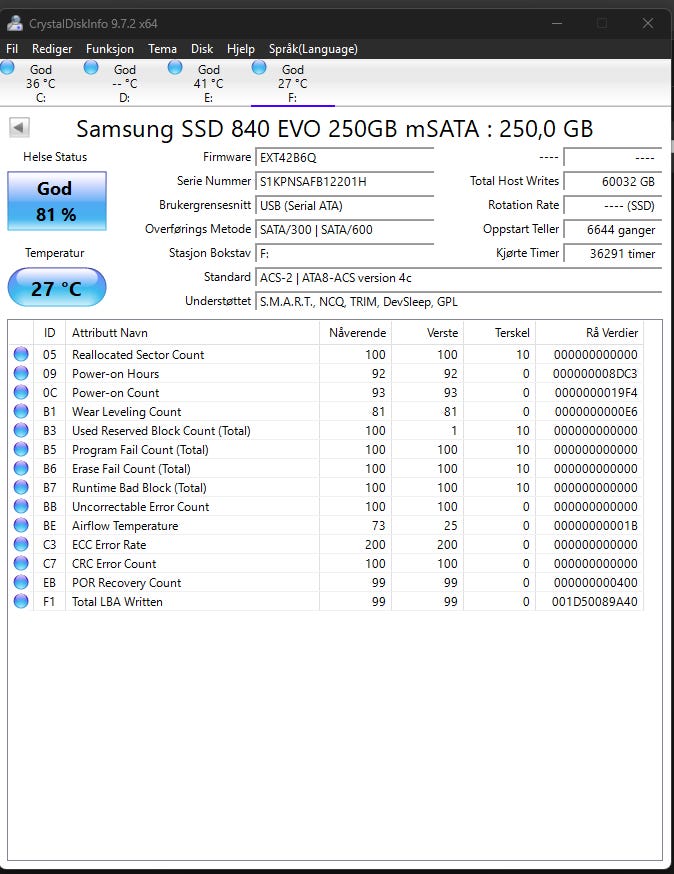Screen dimensions: 674x874
Task: Click status orb for Uncorrectable Error Count
Action: pyautogui.click(x=21, y=506)
